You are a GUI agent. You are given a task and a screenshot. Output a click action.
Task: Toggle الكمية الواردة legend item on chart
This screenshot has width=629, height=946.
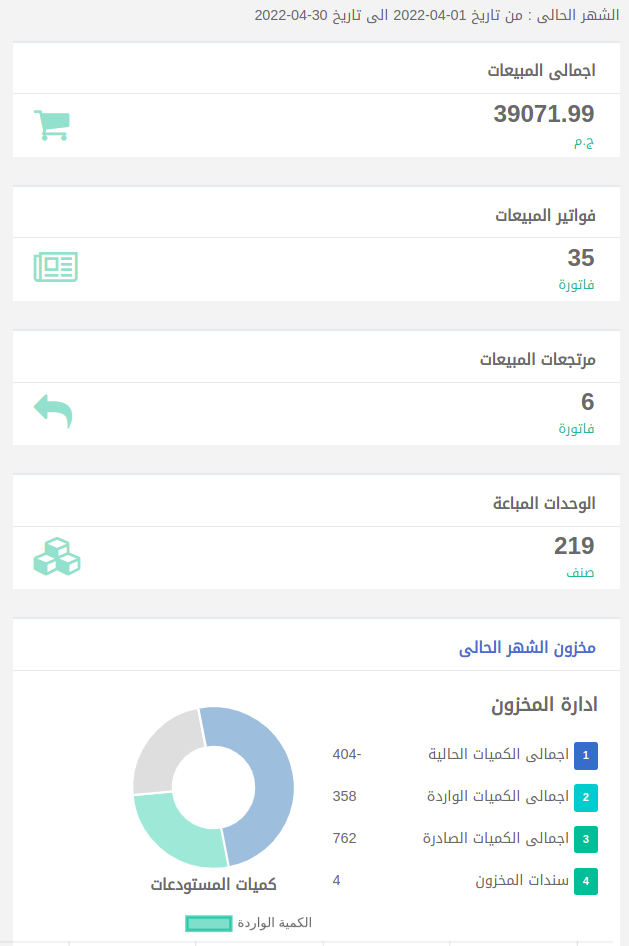point(248,923)
